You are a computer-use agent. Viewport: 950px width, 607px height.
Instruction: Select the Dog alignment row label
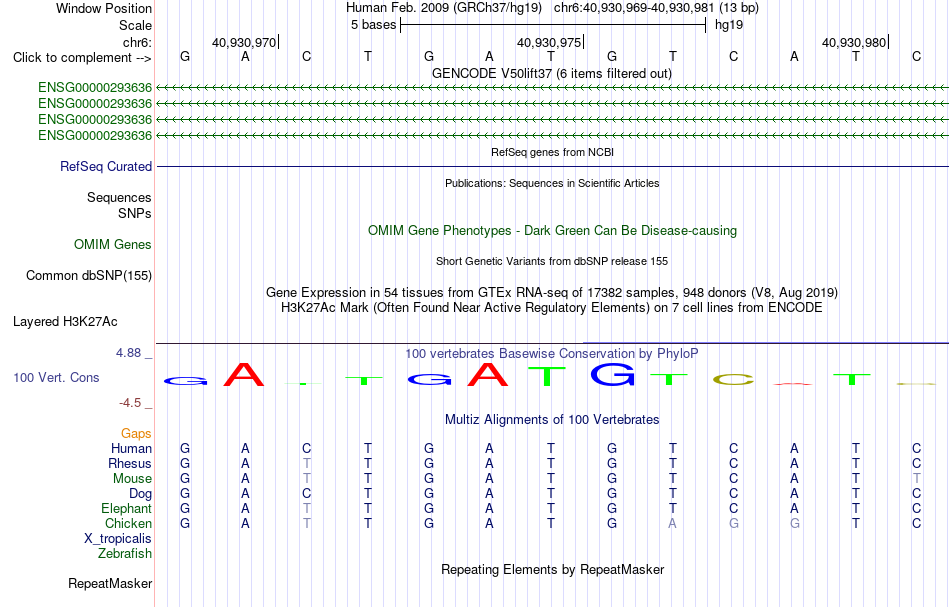140,494
